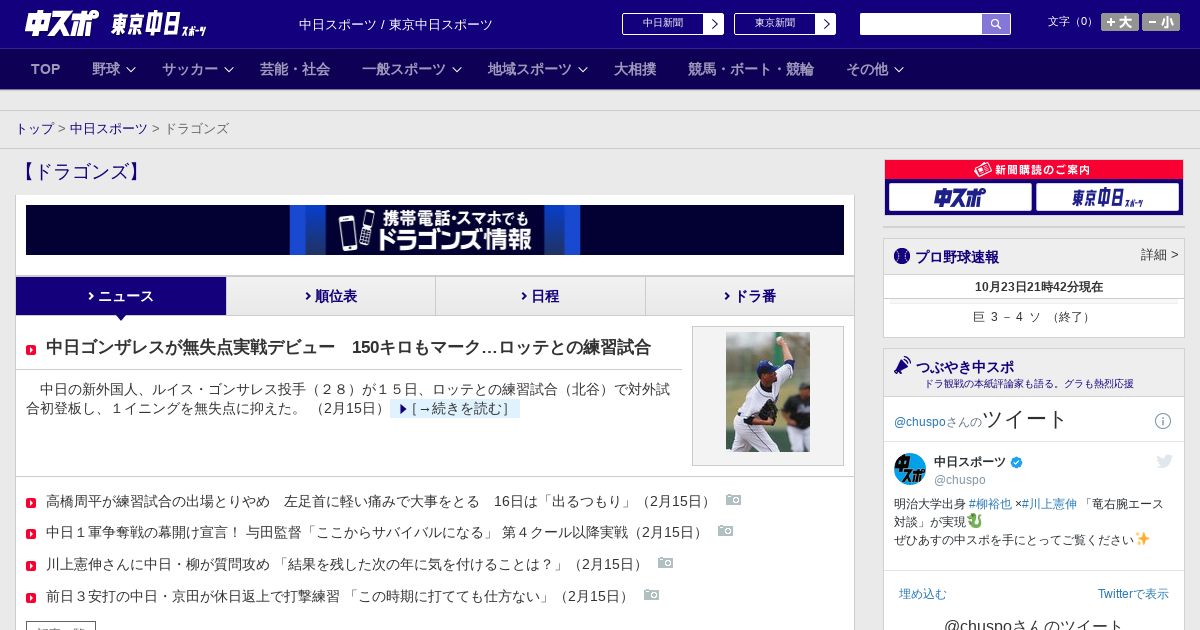Image resolution: width=1200 pixels, height=630 pixels.
Task: Click 続きを読む link
Action: pyautogui.click(x=455, y=409)
